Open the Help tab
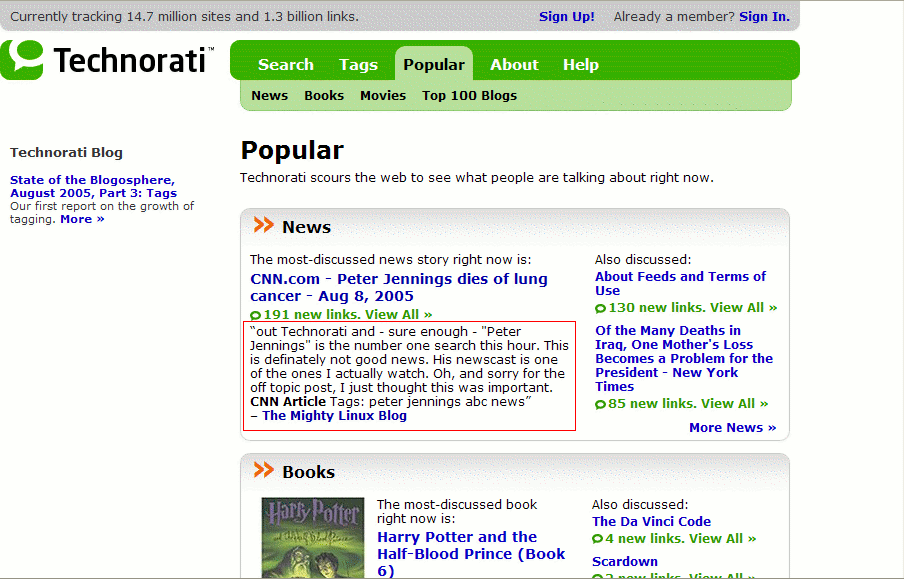 point(581,65)
